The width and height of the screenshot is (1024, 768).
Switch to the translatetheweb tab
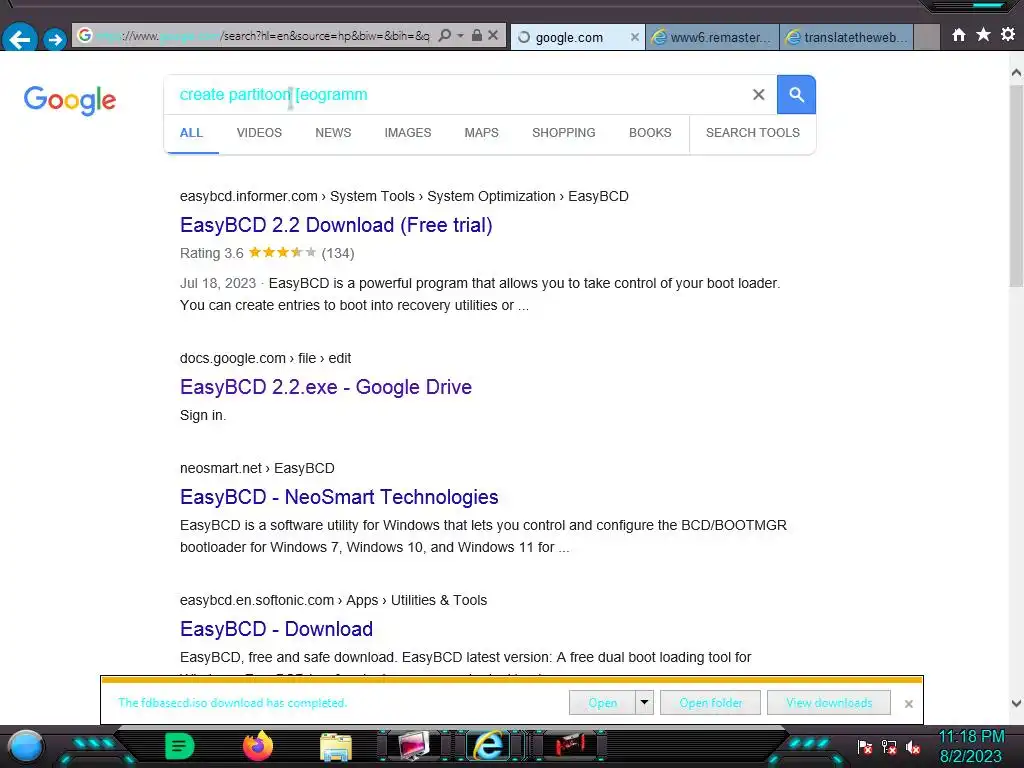coord(847,37)
